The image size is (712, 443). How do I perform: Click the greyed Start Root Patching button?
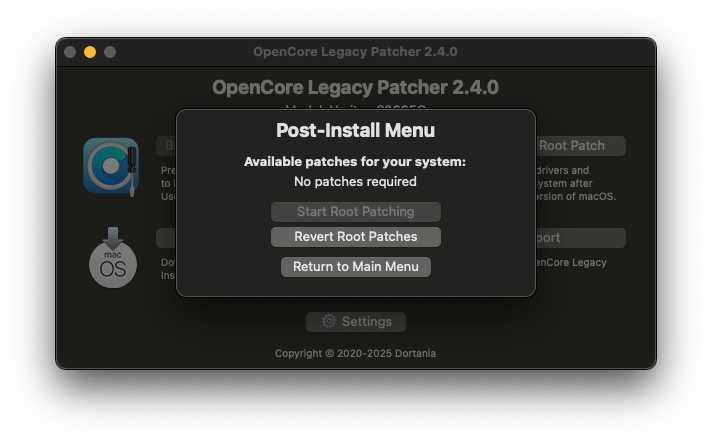pos(356,212)
